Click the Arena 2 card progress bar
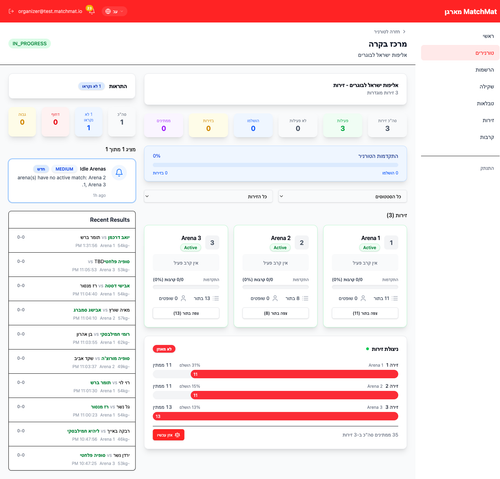Screen dimensions: 500x479 pyautogui.click(x=275, y=287)
